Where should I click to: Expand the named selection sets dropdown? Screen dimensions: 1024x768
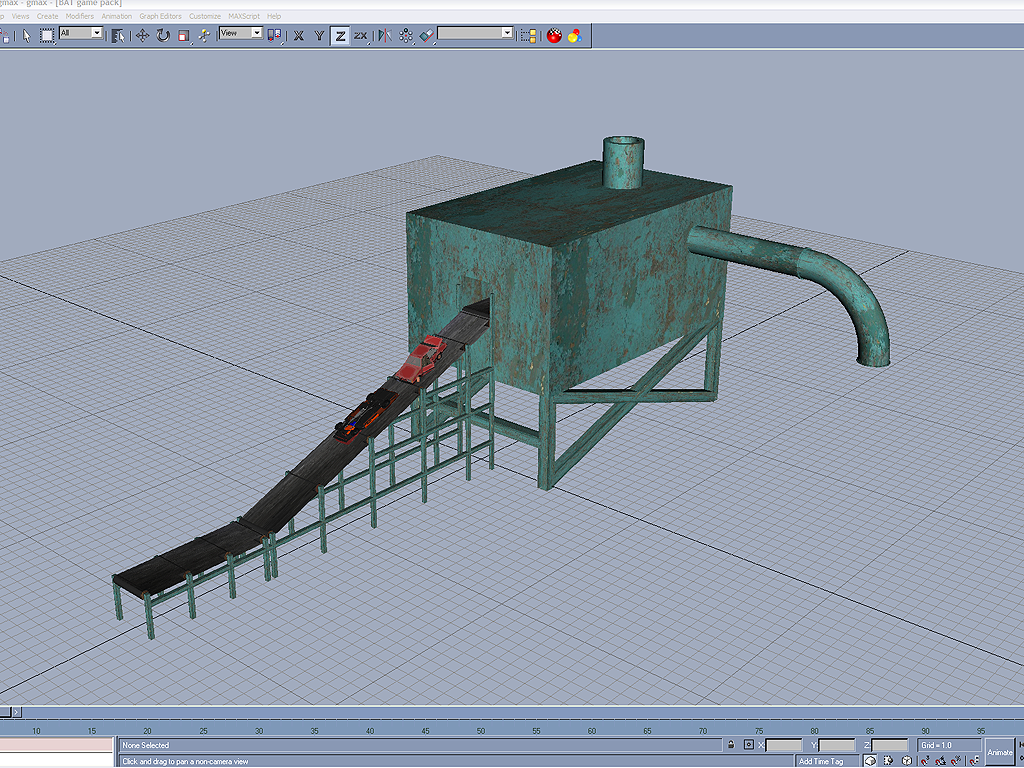coord(507,33)
